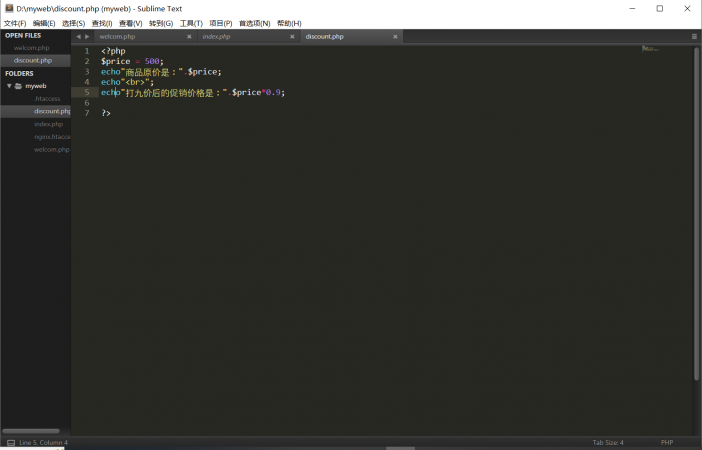Toggle sidebar via status bar icon

(11, 442)
